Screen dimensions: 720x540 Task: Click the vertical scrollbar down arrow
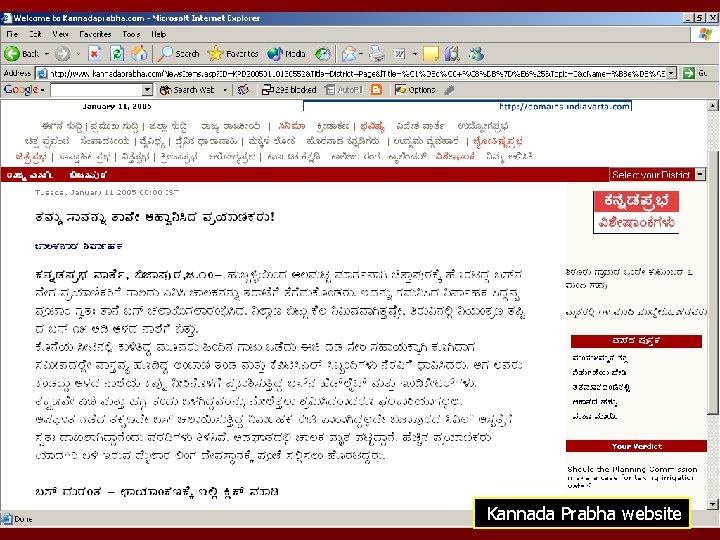(x=713, y=504)
